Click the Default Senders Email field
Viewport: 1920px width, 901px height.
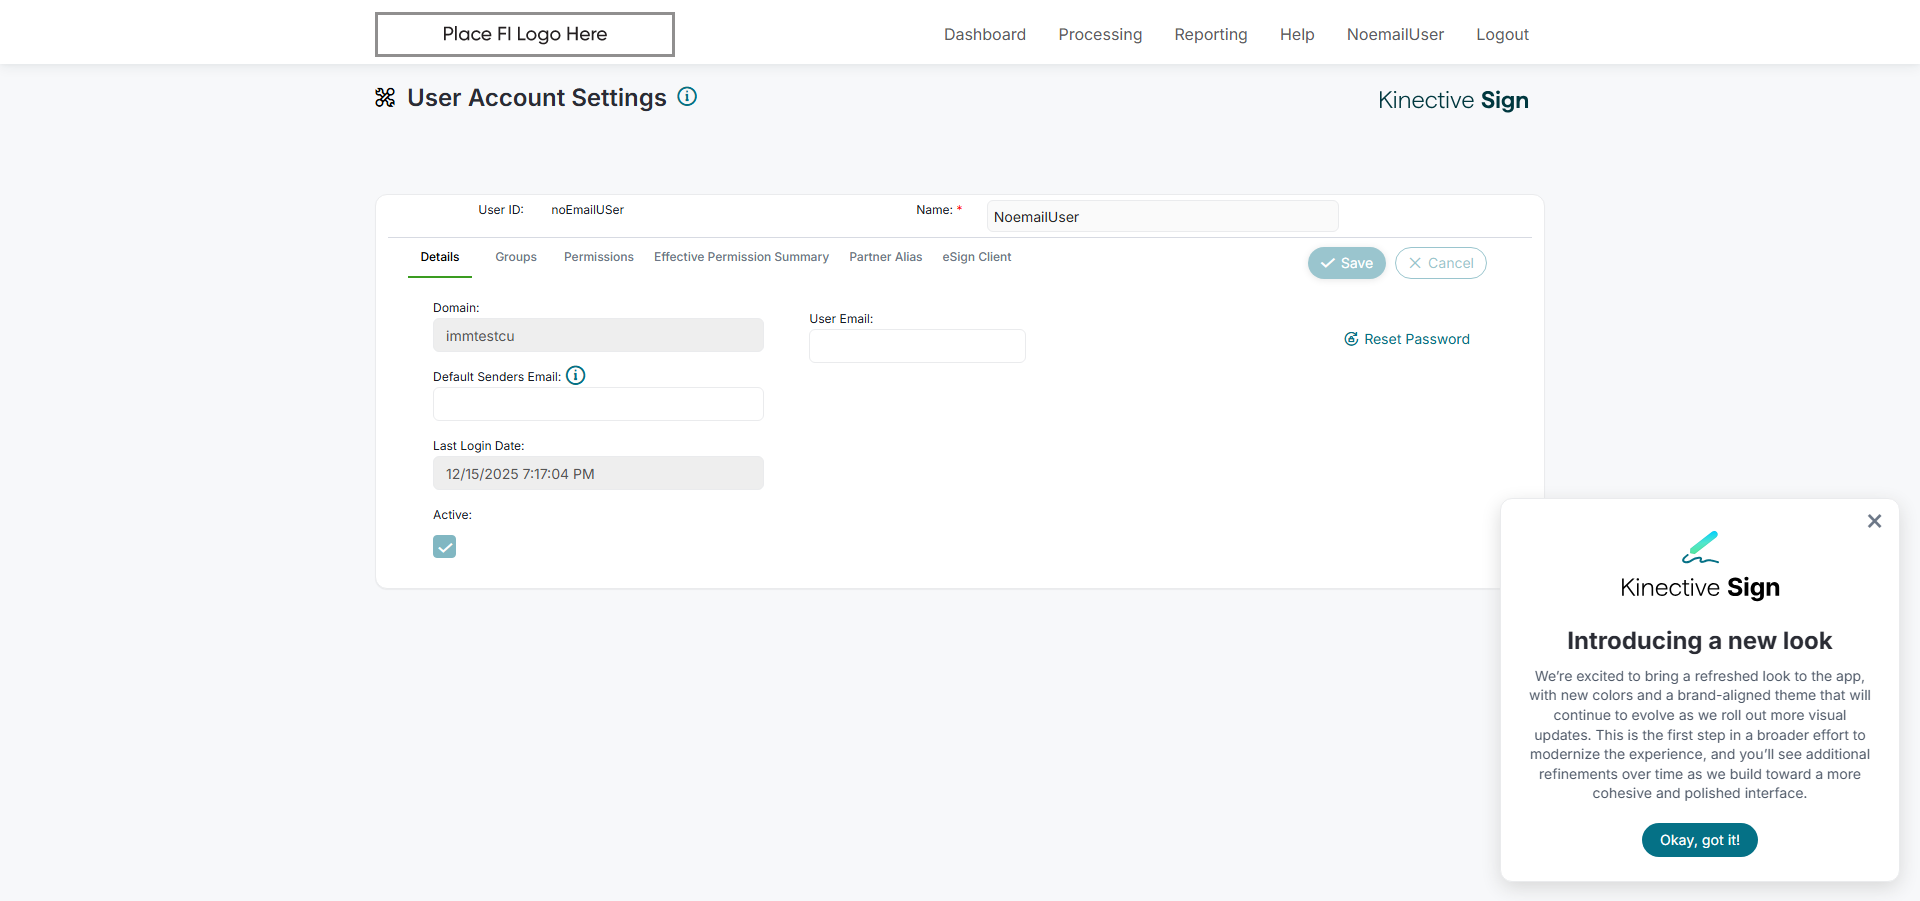point(598,404)
